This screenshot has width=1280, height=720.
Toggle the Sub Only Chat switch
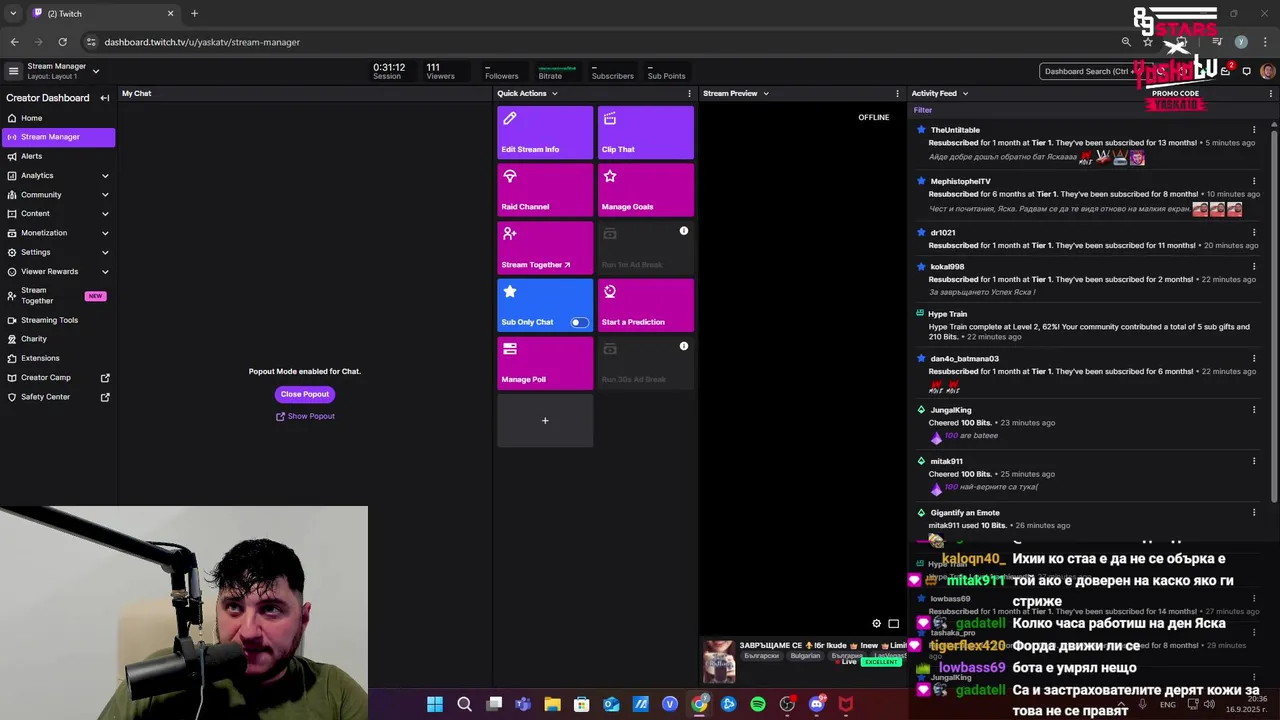pyautogui.click(x=579, y=322)
